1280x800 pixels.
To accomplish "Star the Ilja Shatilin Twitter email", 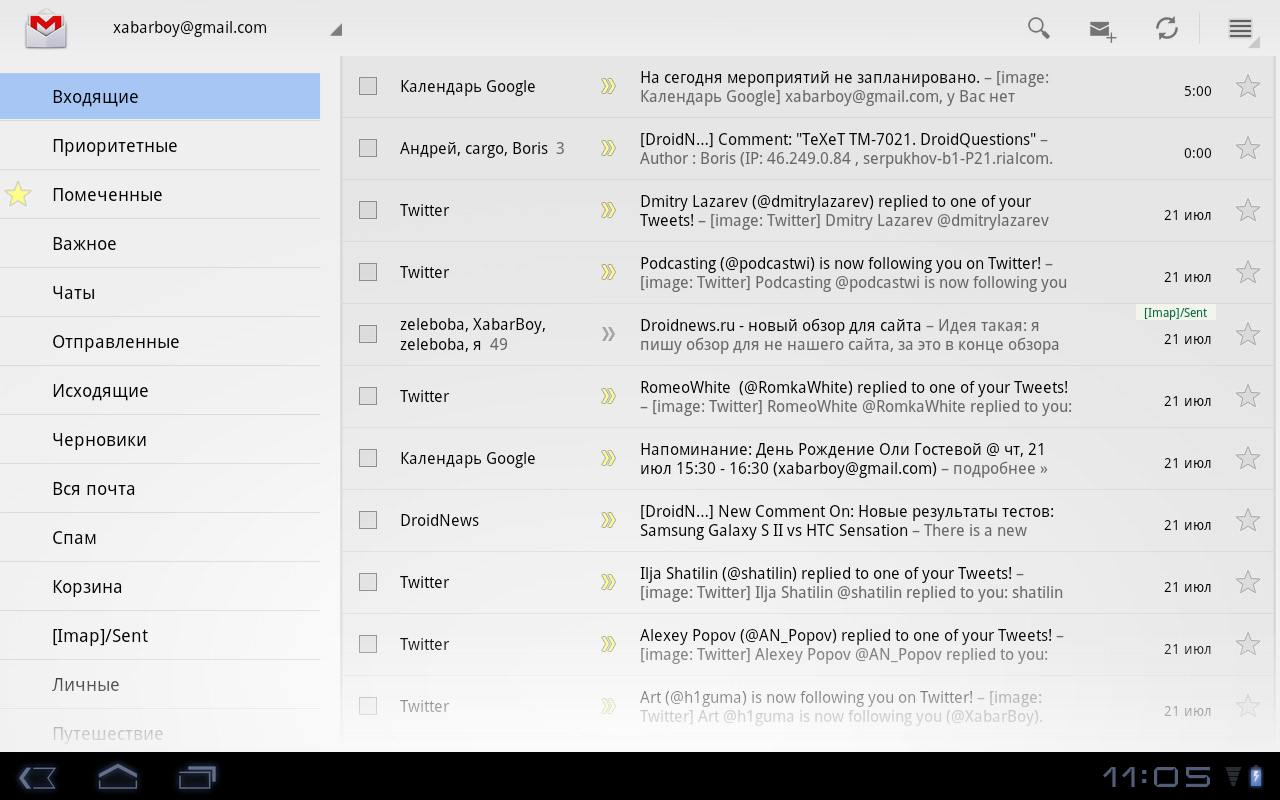I will click(1247, 582).
